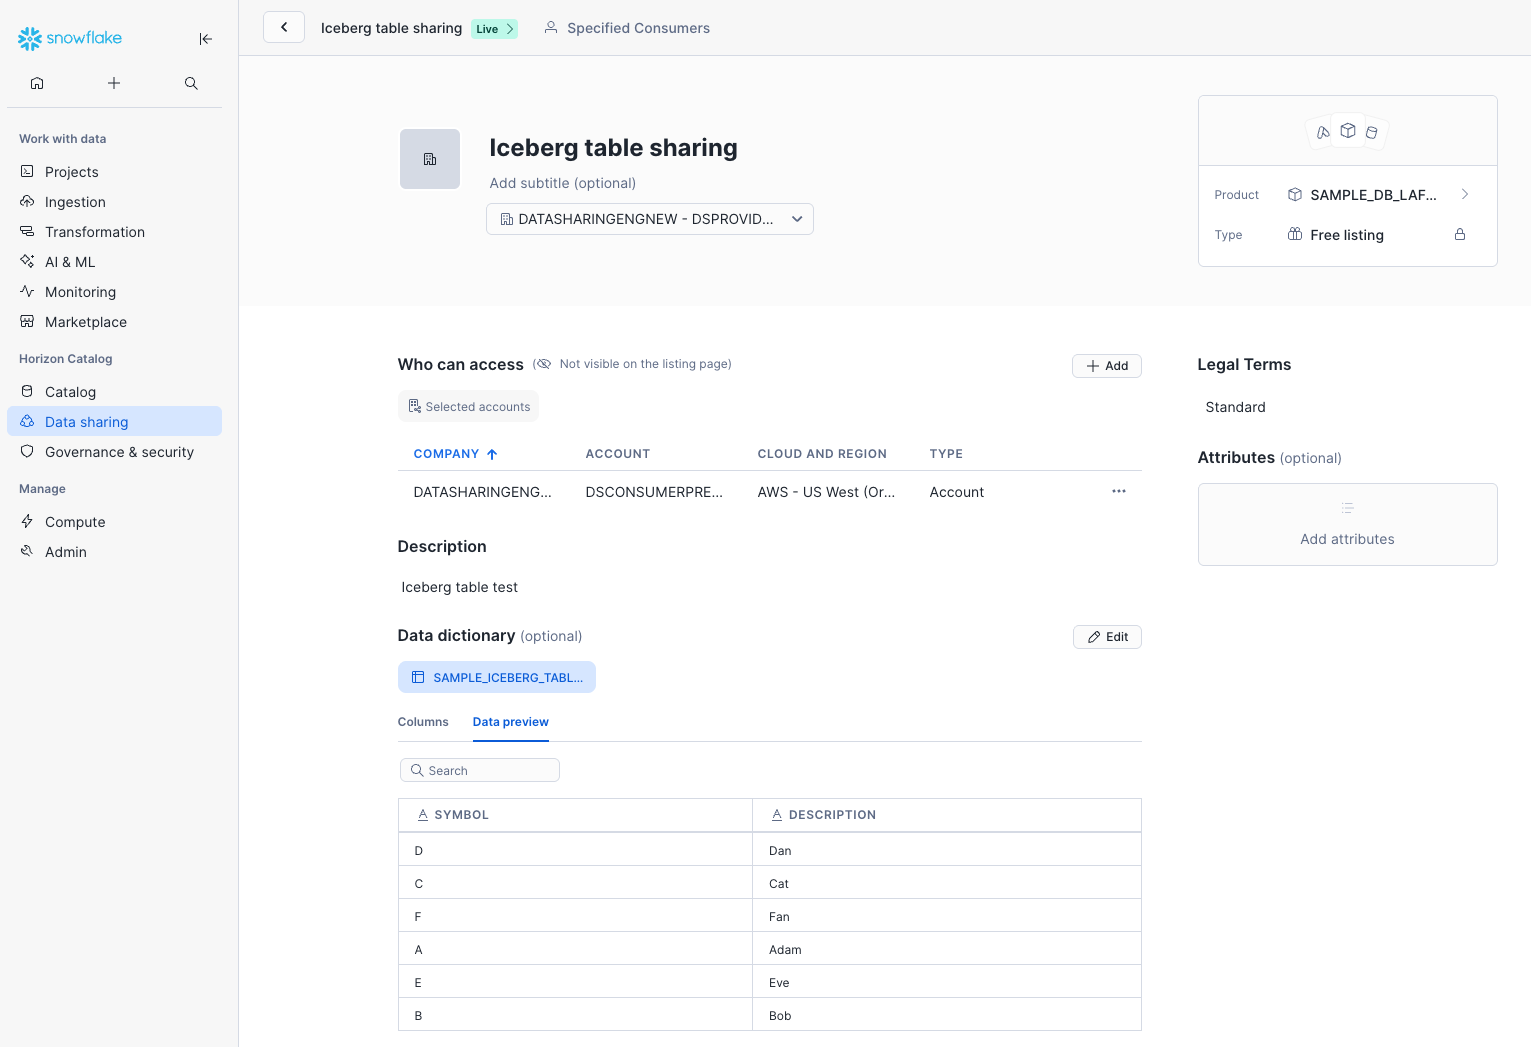Expand the Product SAMPLE_DB_LAF row
Viewport: 1531px width, 1047px height.
[1465, 194]
